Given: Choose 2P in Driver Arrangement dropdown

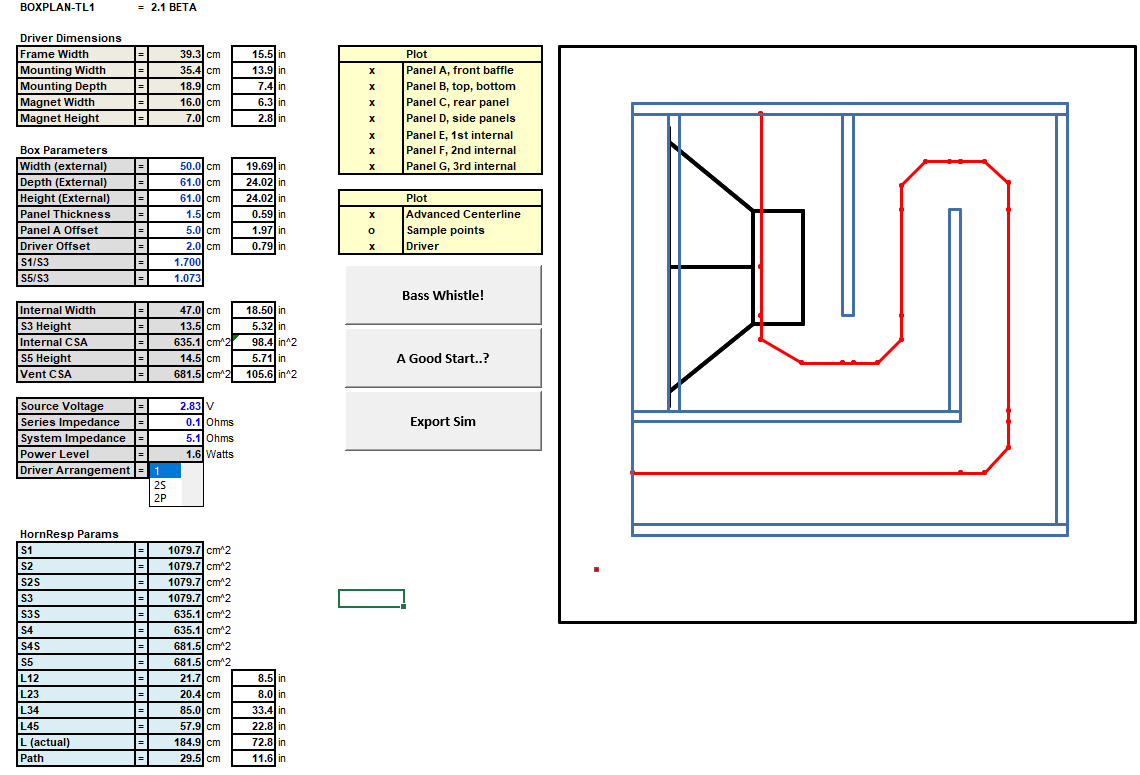Looking at the screenshot, I should (165, 498).
